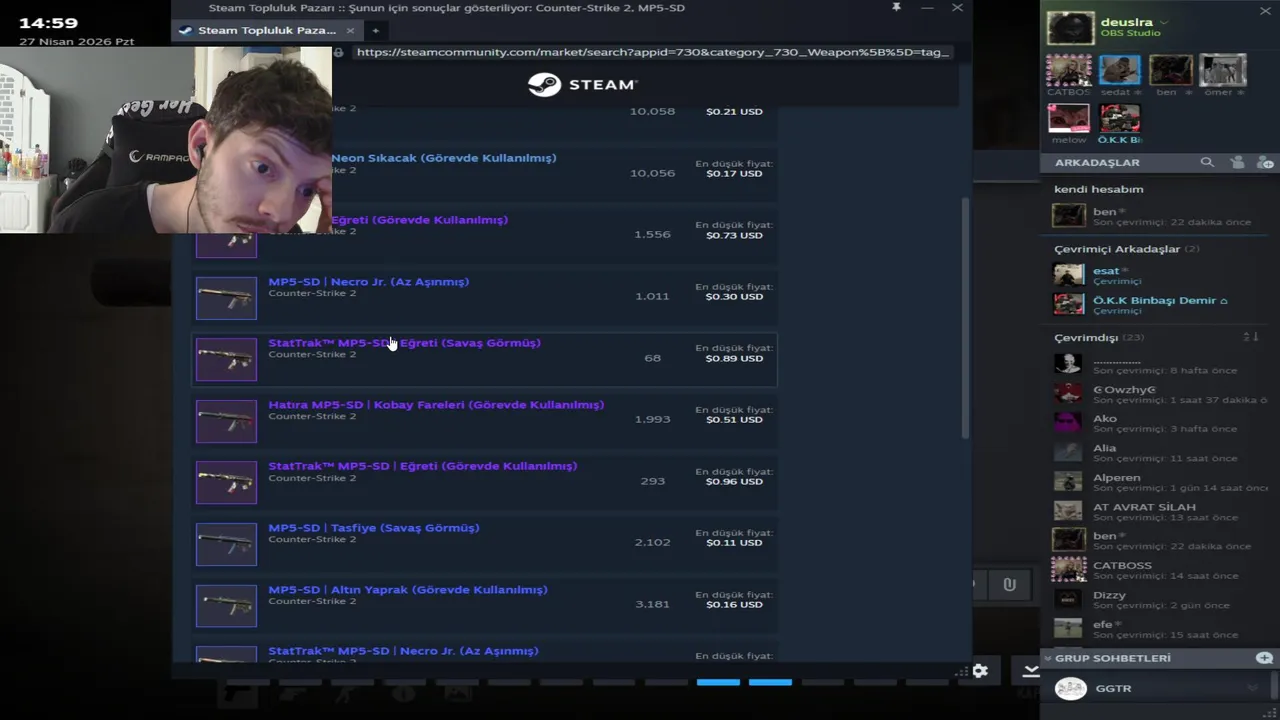The width and height of the screenshot is (1280, 720).
Task: Add a friend using the plus person icon
Action: [1265, 162]
